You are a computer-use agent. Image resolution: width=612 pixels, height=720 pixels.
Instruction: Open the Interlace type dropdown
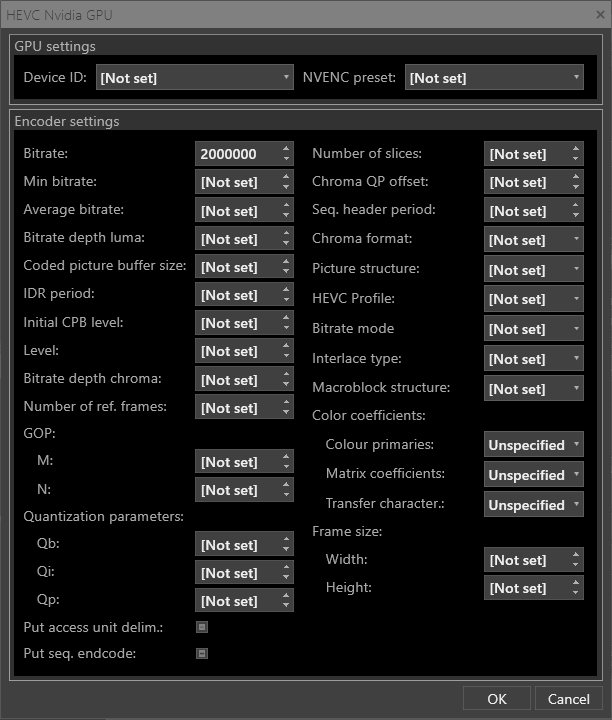click(533, 358)
